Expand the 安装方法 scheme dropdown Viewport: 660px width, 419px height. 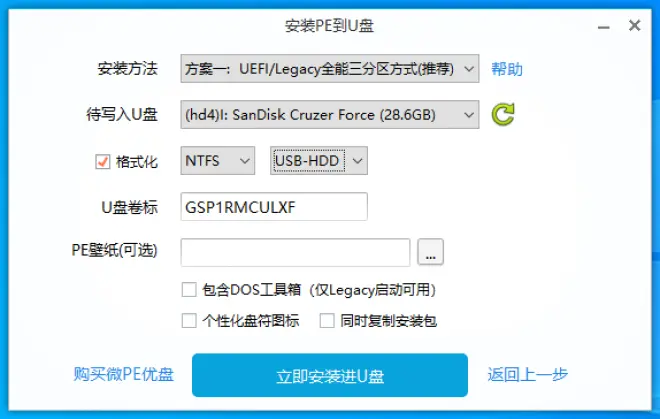[x=330, y=68]
